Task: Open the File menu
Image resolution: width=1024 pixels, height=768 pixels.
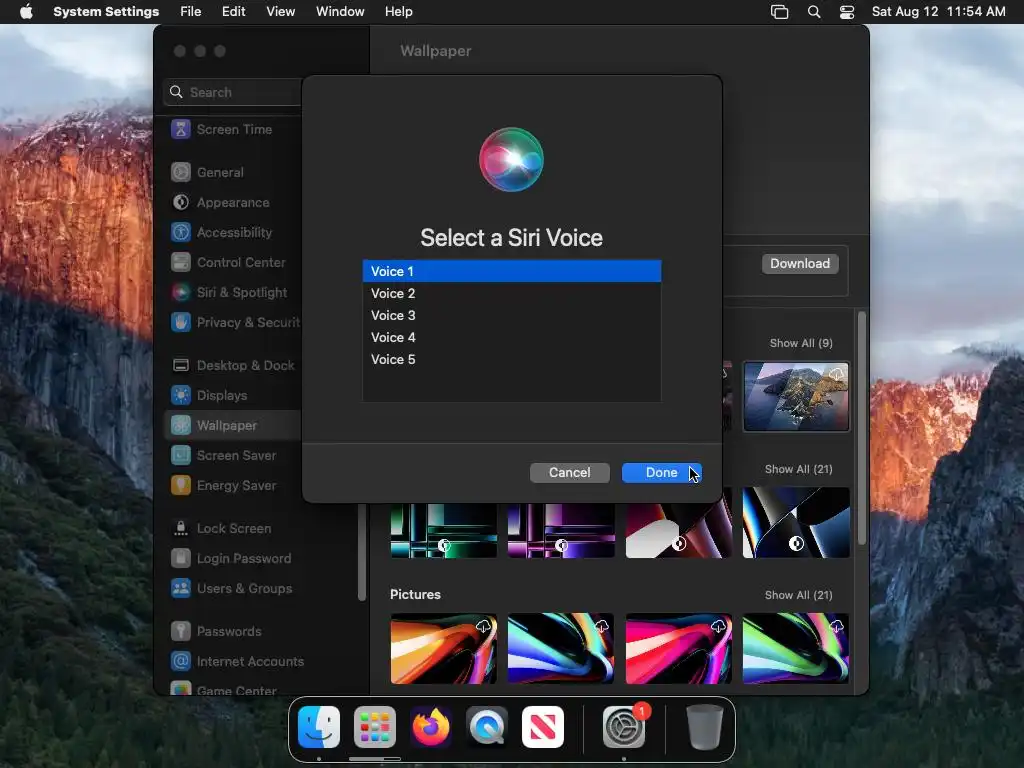Action: point(191,12)
